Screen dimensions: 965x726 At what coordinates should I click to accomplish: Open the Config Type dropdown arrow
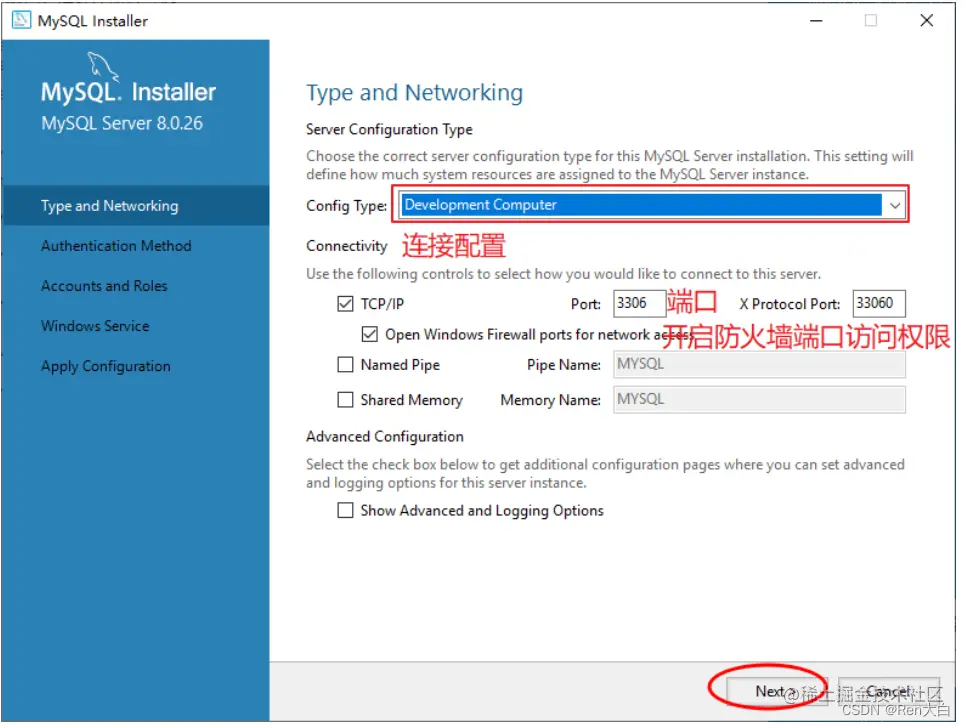point(895,205)
